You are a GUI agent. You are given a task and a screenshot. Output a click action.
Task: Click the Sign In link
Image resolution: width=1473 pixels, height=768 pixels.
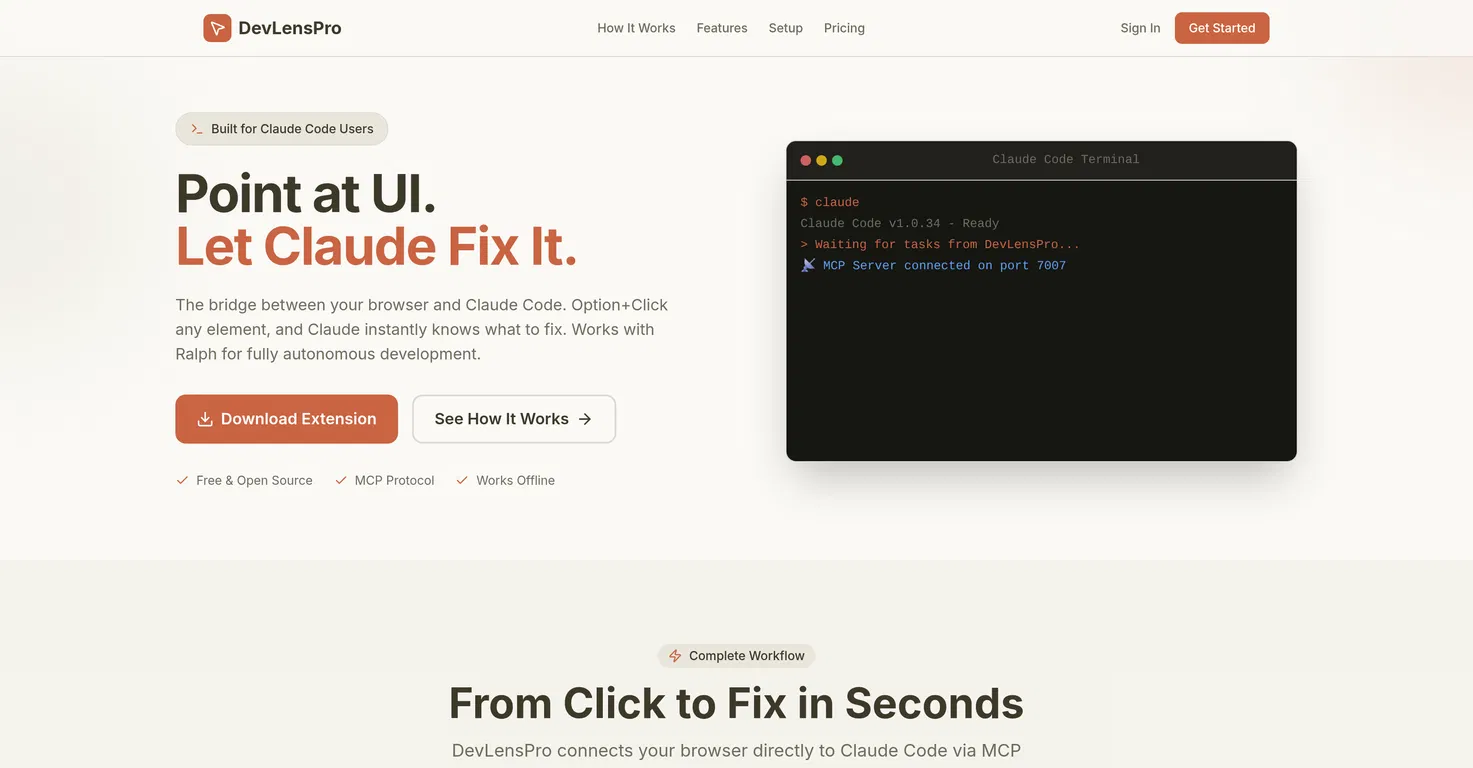point(1140,28)
